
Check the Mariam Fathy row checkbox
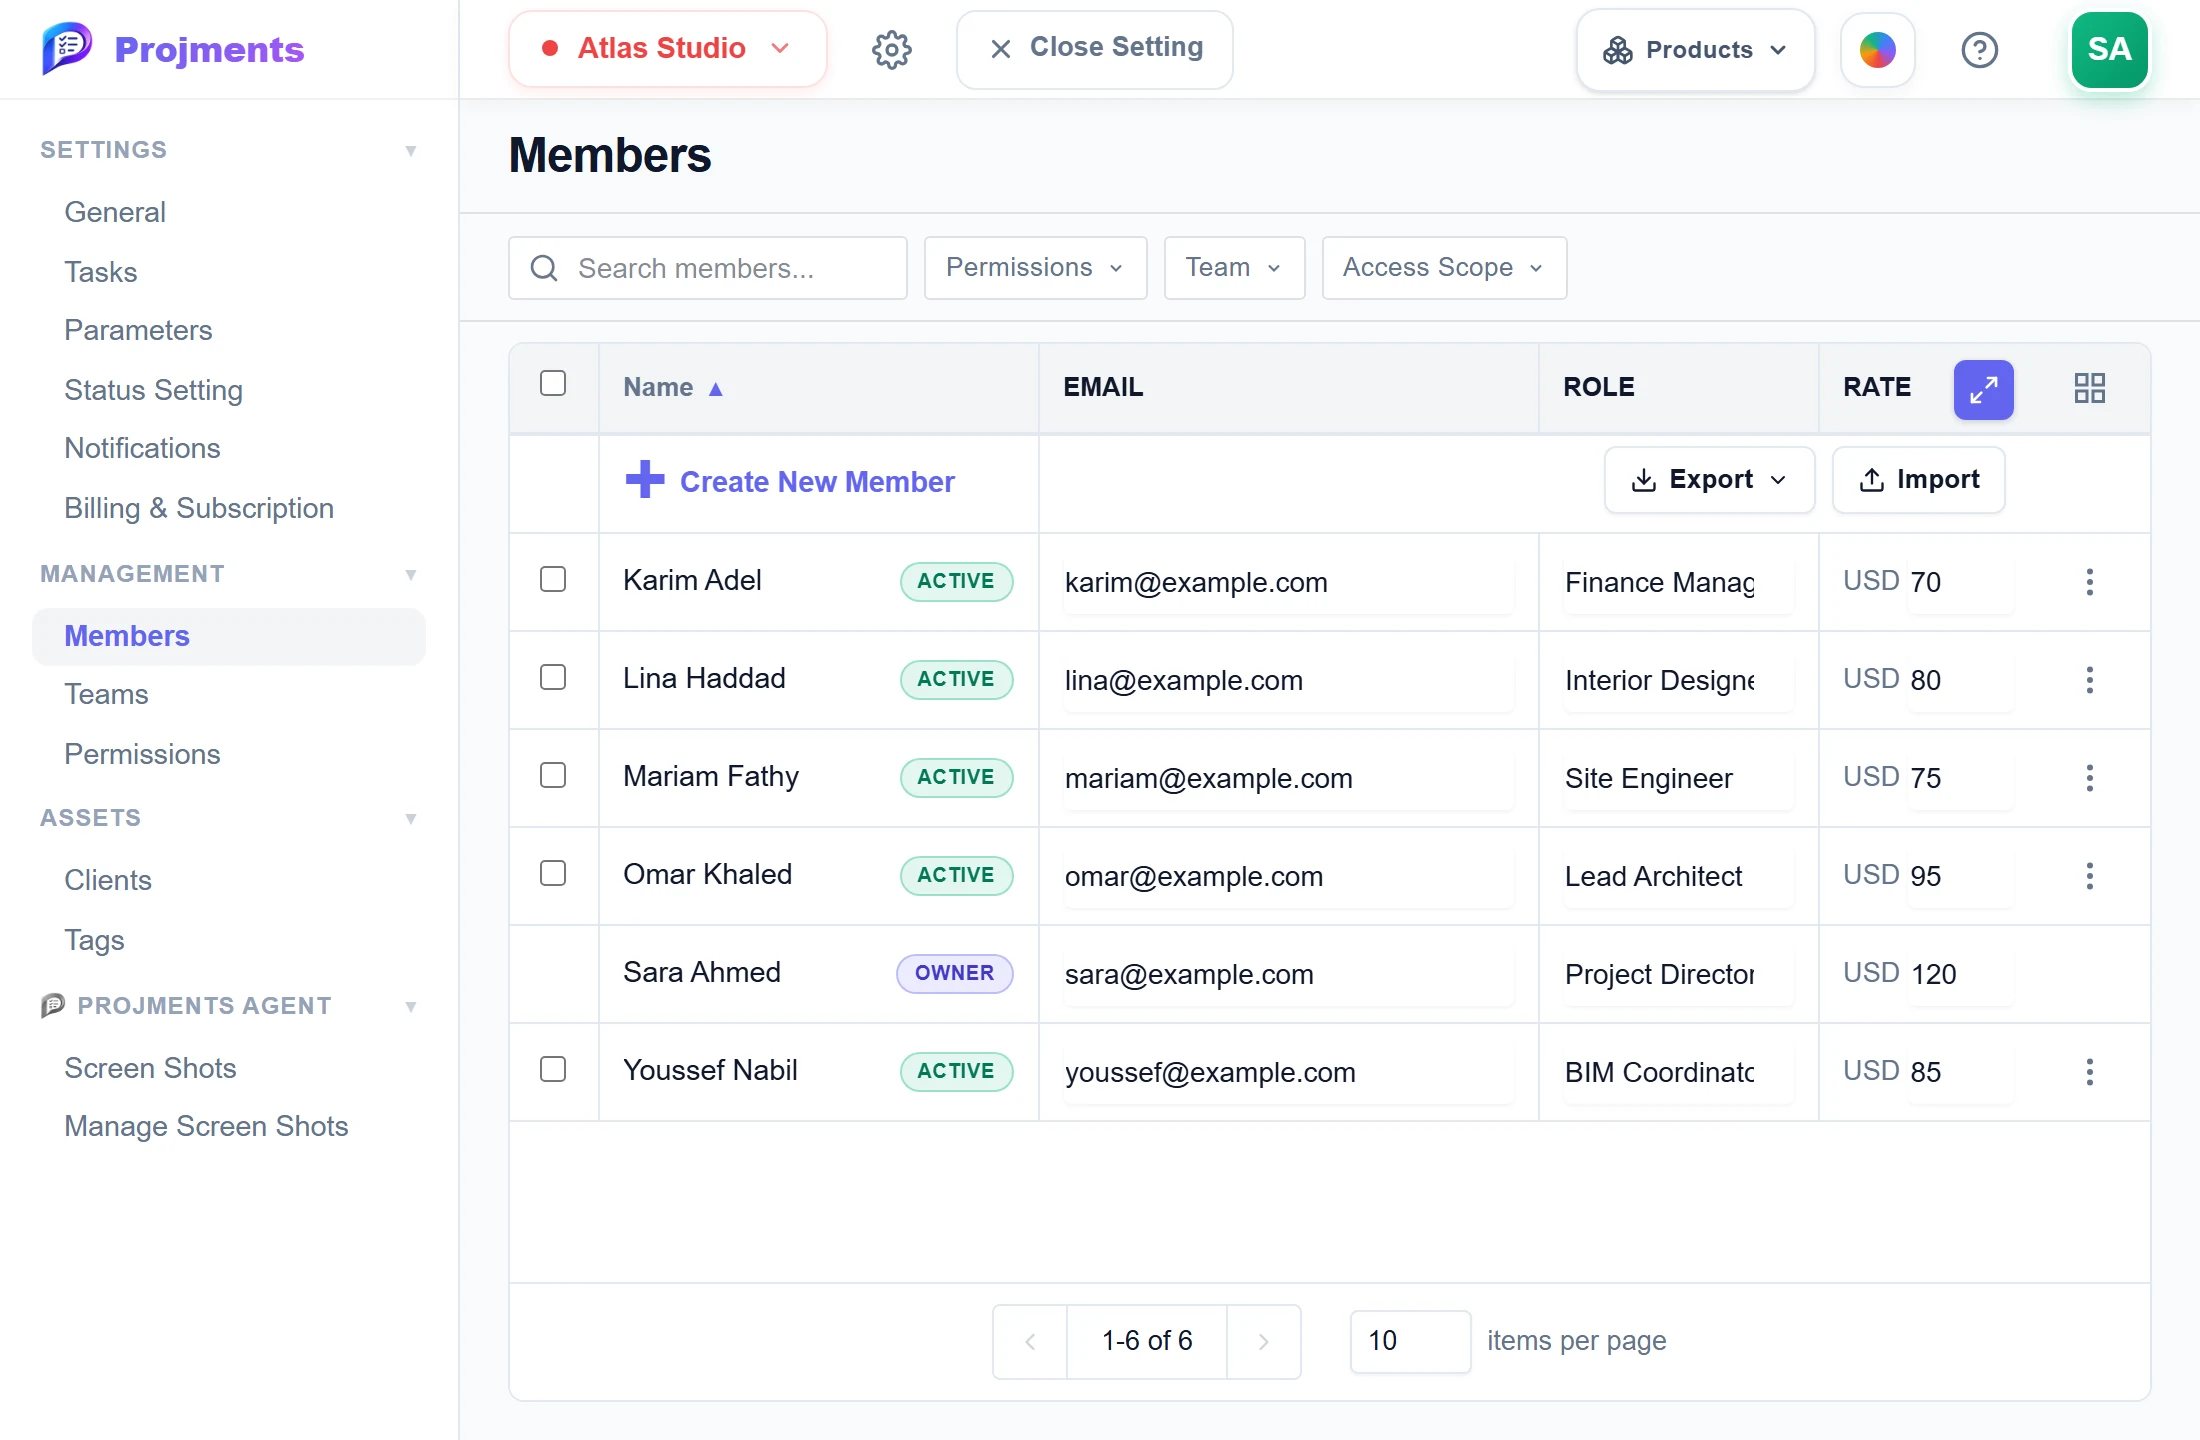[x=553, y=775]
